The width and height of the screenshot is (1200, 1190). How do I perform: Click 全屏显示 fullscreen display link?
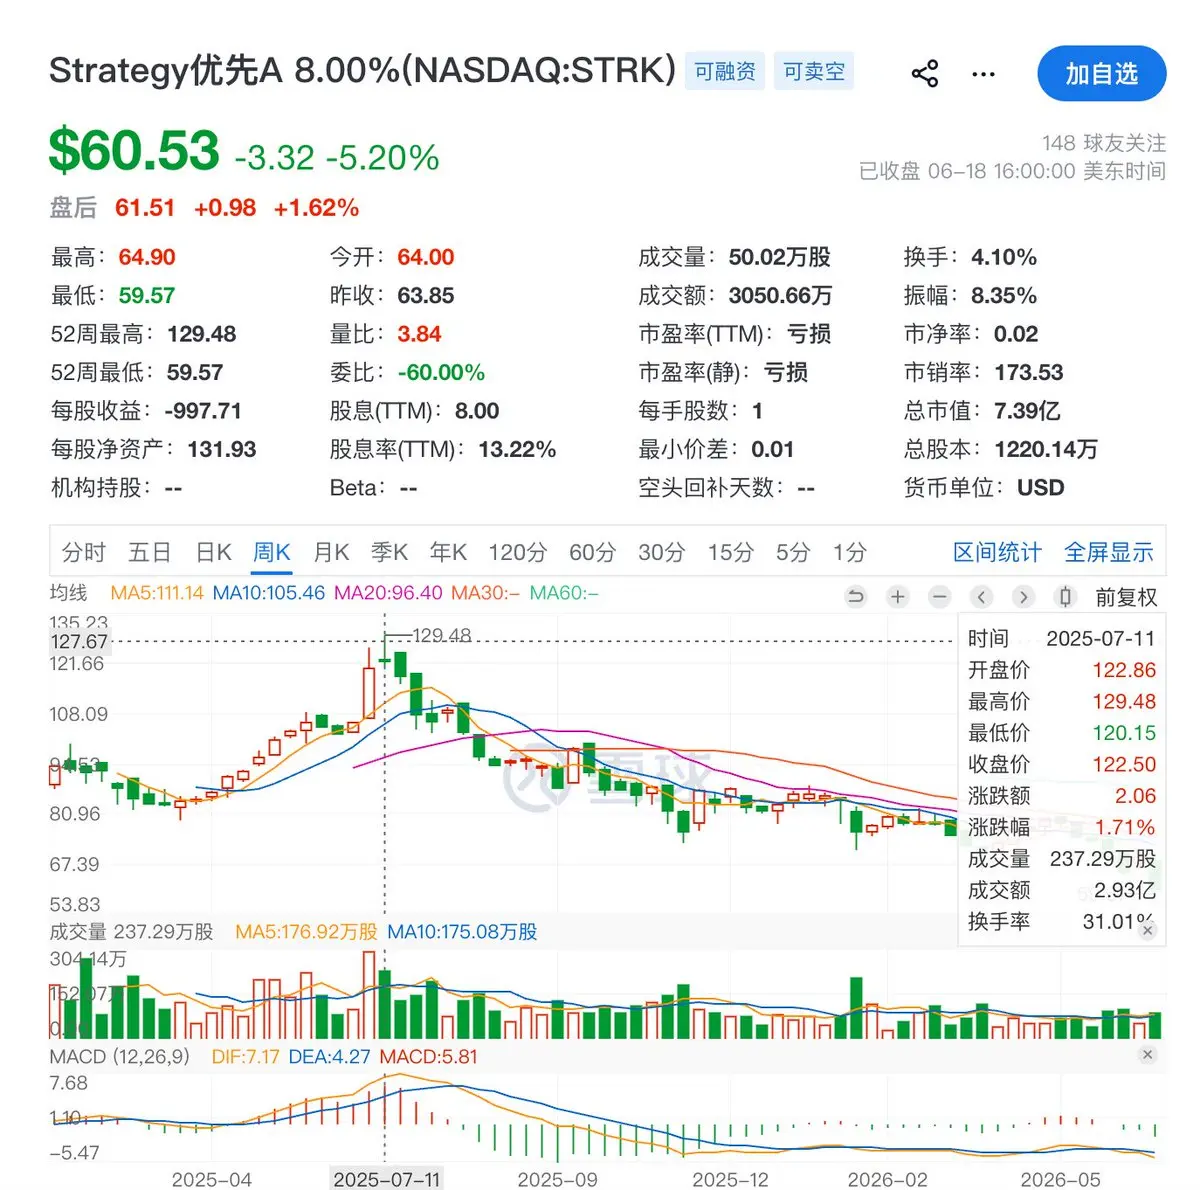click(1108, 552)
